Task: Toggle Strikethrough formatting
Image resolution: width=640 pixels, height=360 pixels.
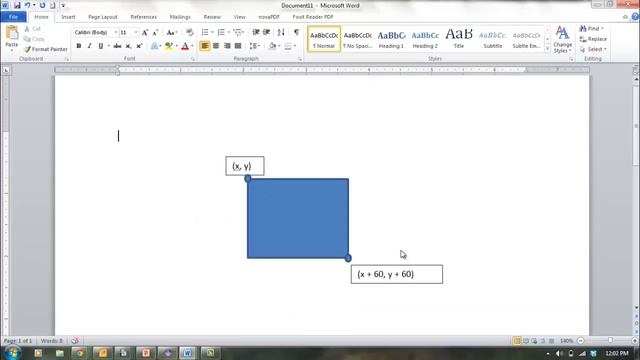Action: coord(118,46)
